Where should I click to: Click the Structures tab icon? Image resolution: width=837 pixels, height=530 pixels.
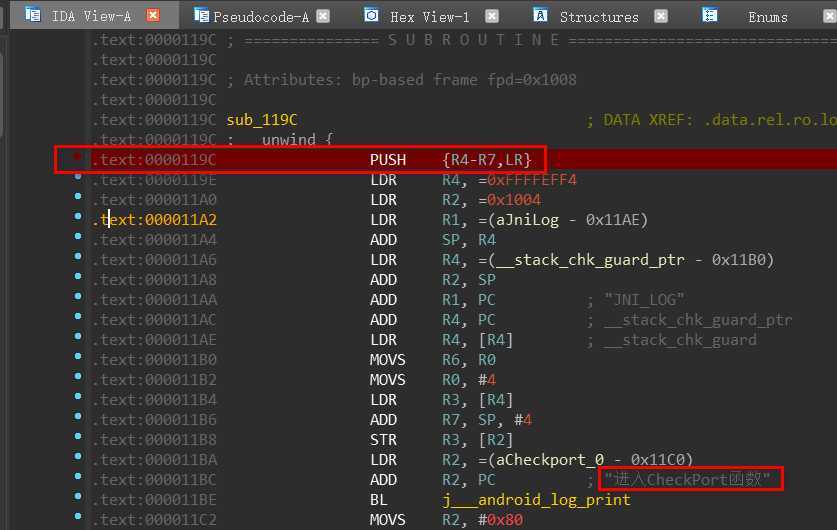[x=540, y=15]
